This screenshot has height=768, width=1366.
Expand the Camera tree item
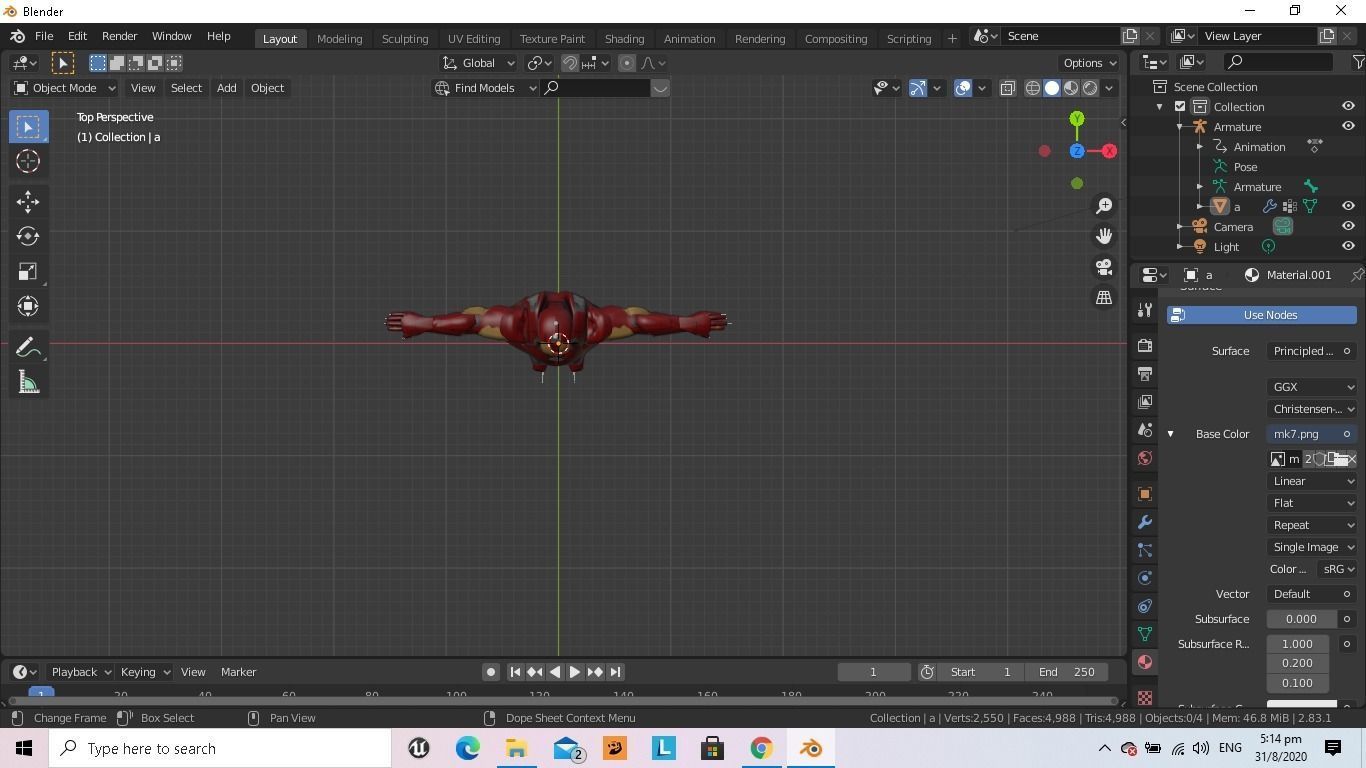point(1180,227)
